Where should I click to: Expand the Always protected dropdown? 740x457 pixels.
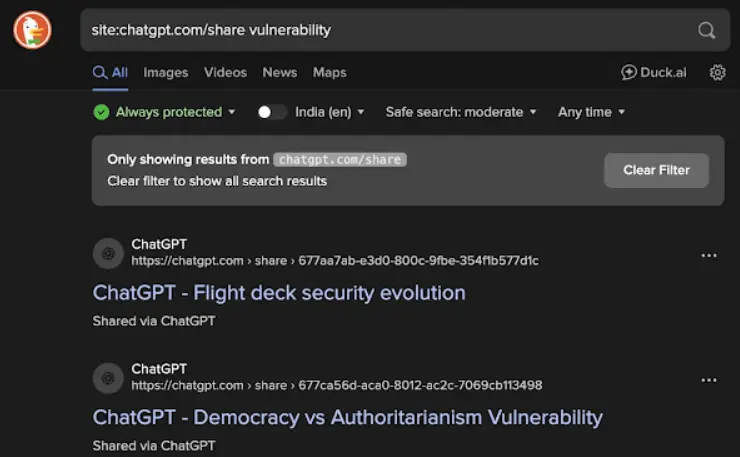(x=165, y=112)
